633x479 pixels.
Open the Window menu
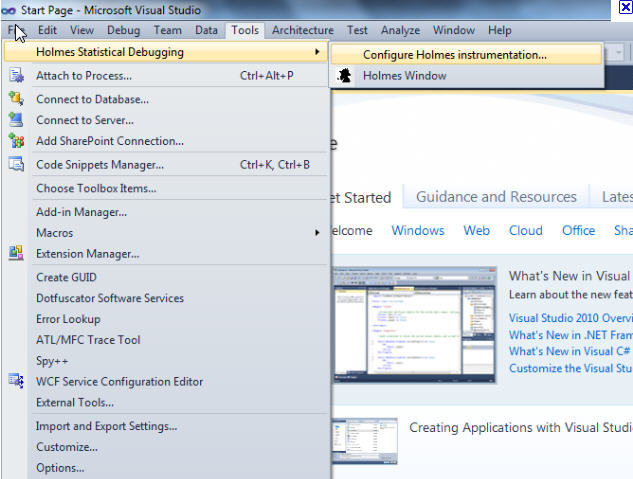tap(454, 30)
